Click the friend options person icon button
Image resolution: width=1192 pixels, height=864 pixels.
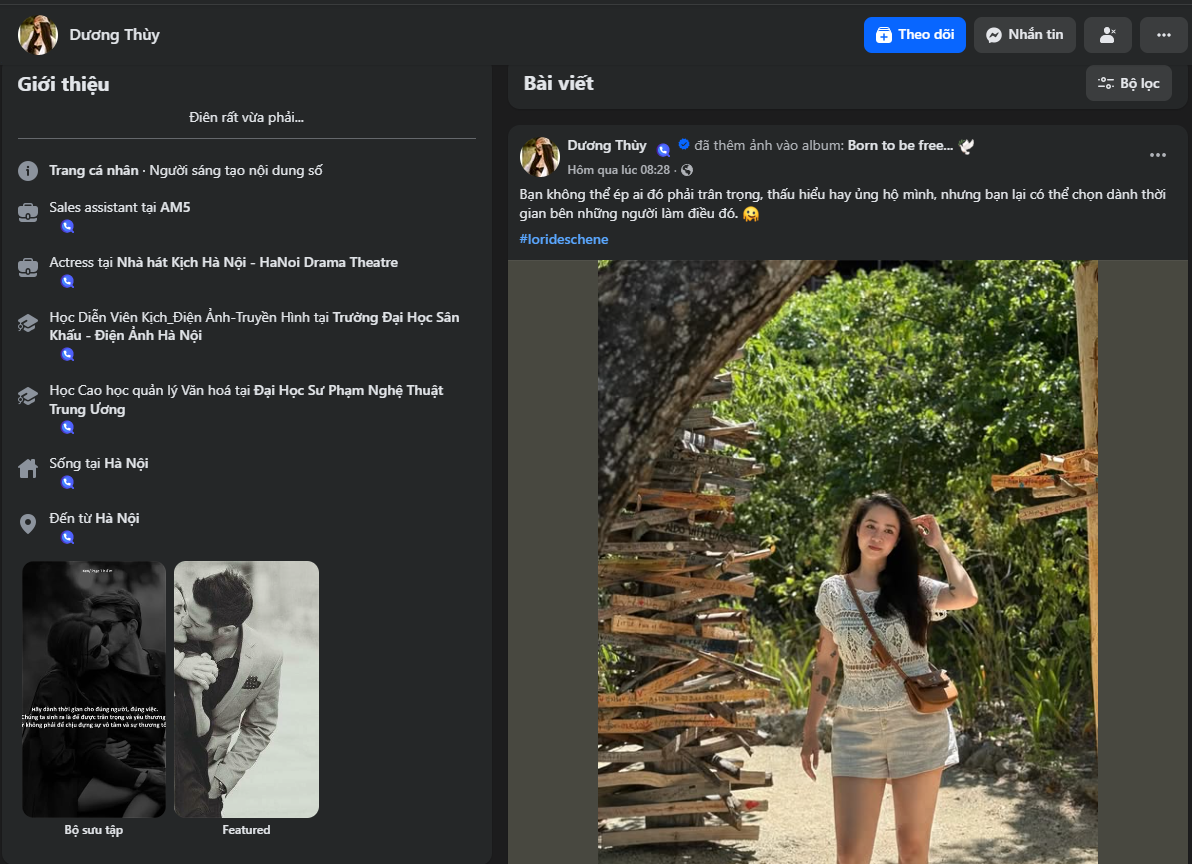click(1107, 35)
